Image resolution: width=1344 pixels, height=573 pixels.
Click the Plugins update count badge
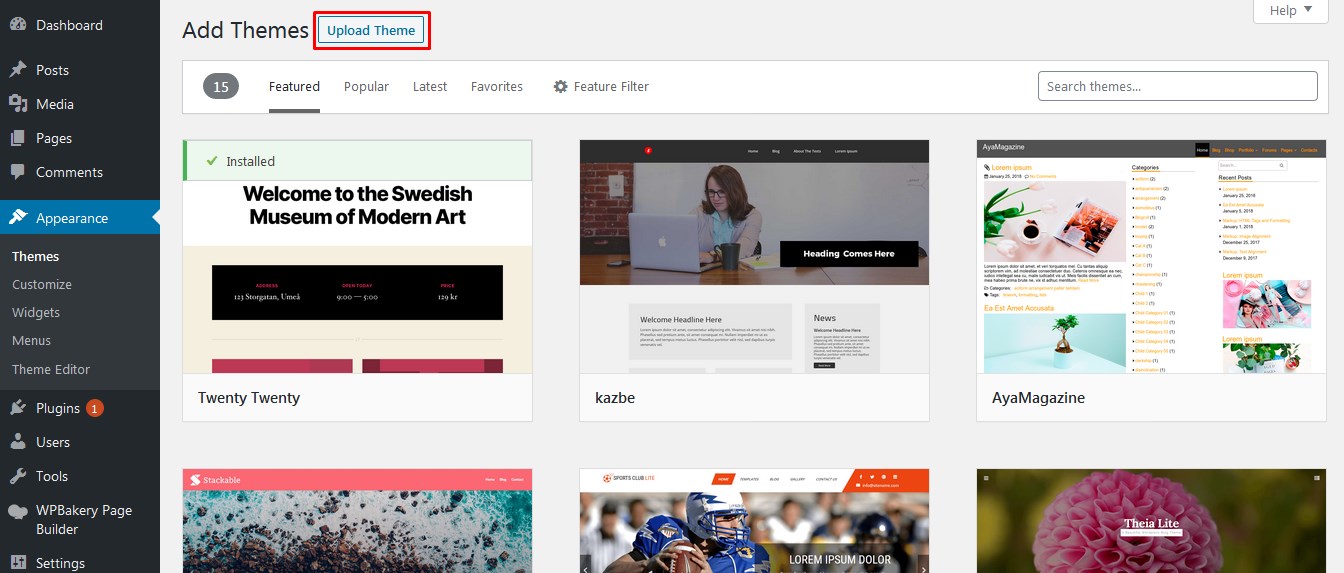[x=95, y=408]
